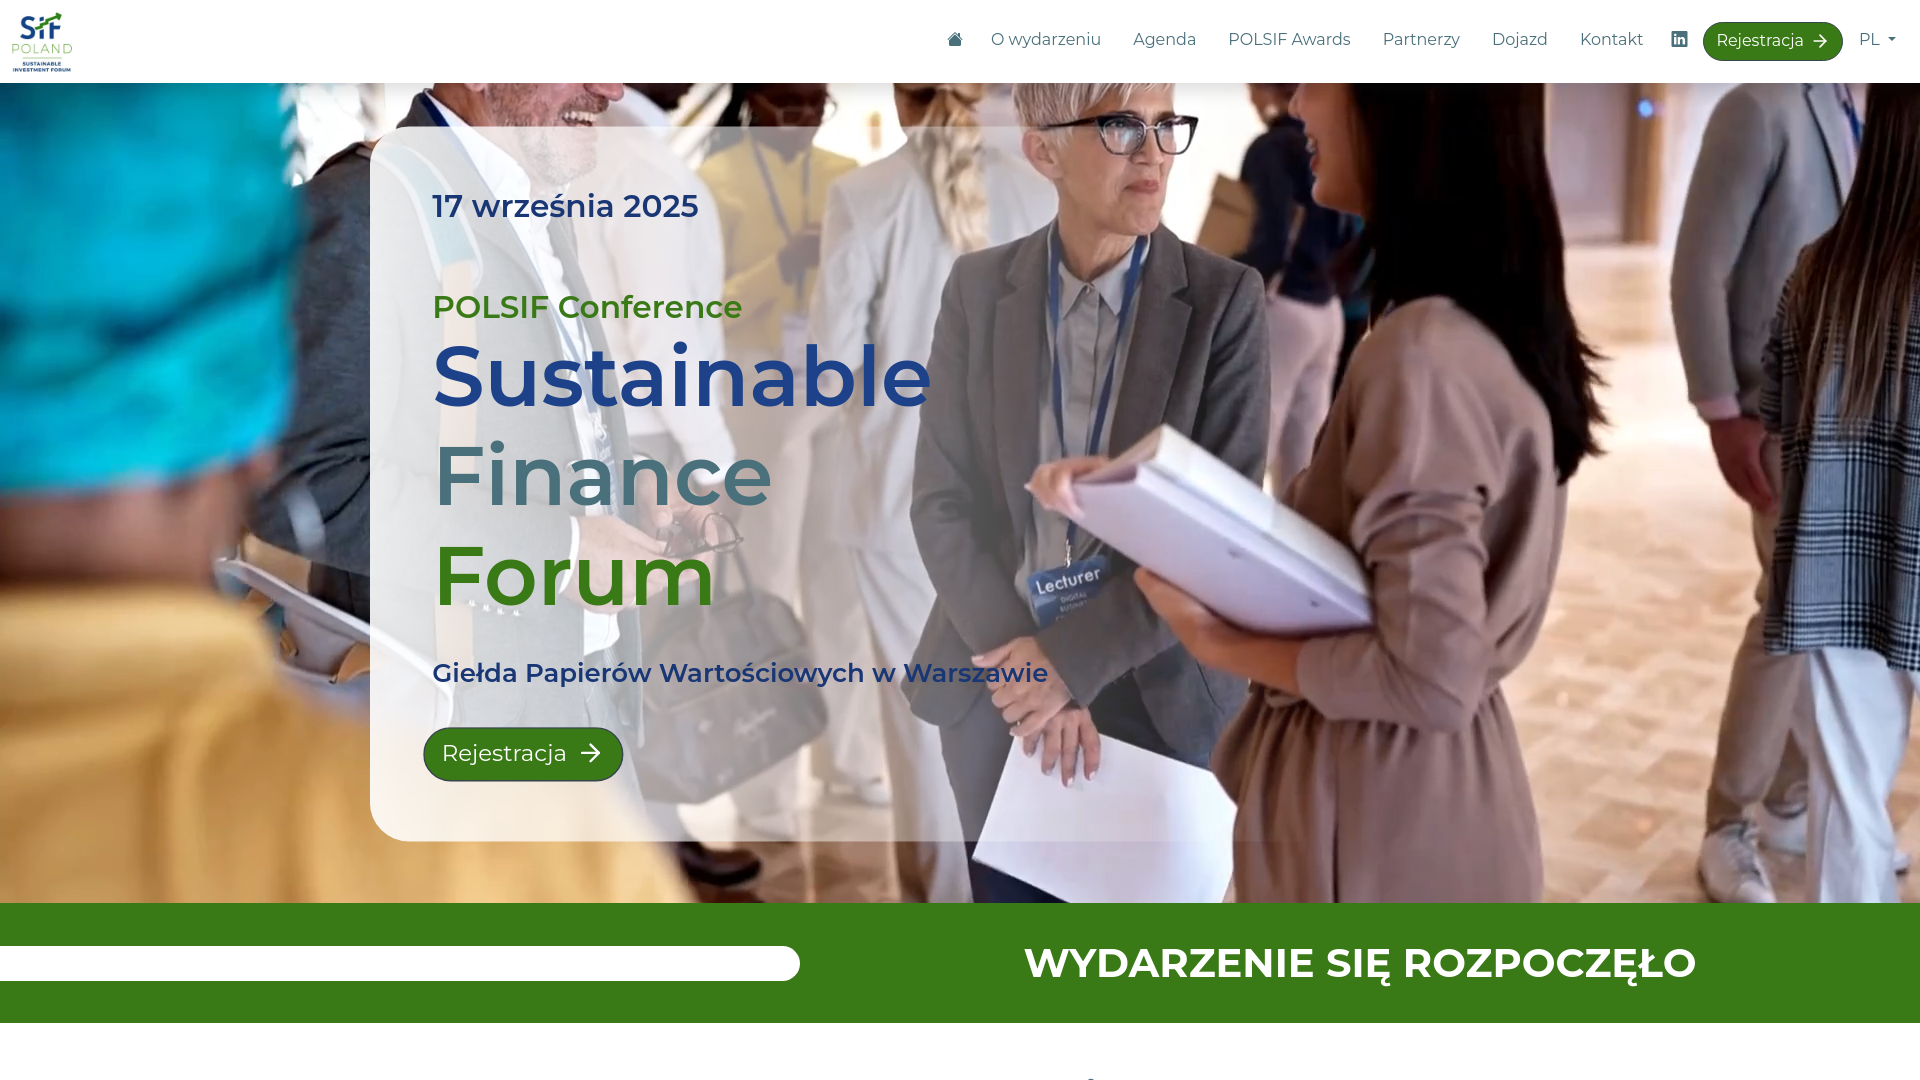Click the WYDARZENIE SIĘ ROZPOCZĘŁO banner text
The height and width of the screenshot is (1080, 1920).
(1359, 963)
